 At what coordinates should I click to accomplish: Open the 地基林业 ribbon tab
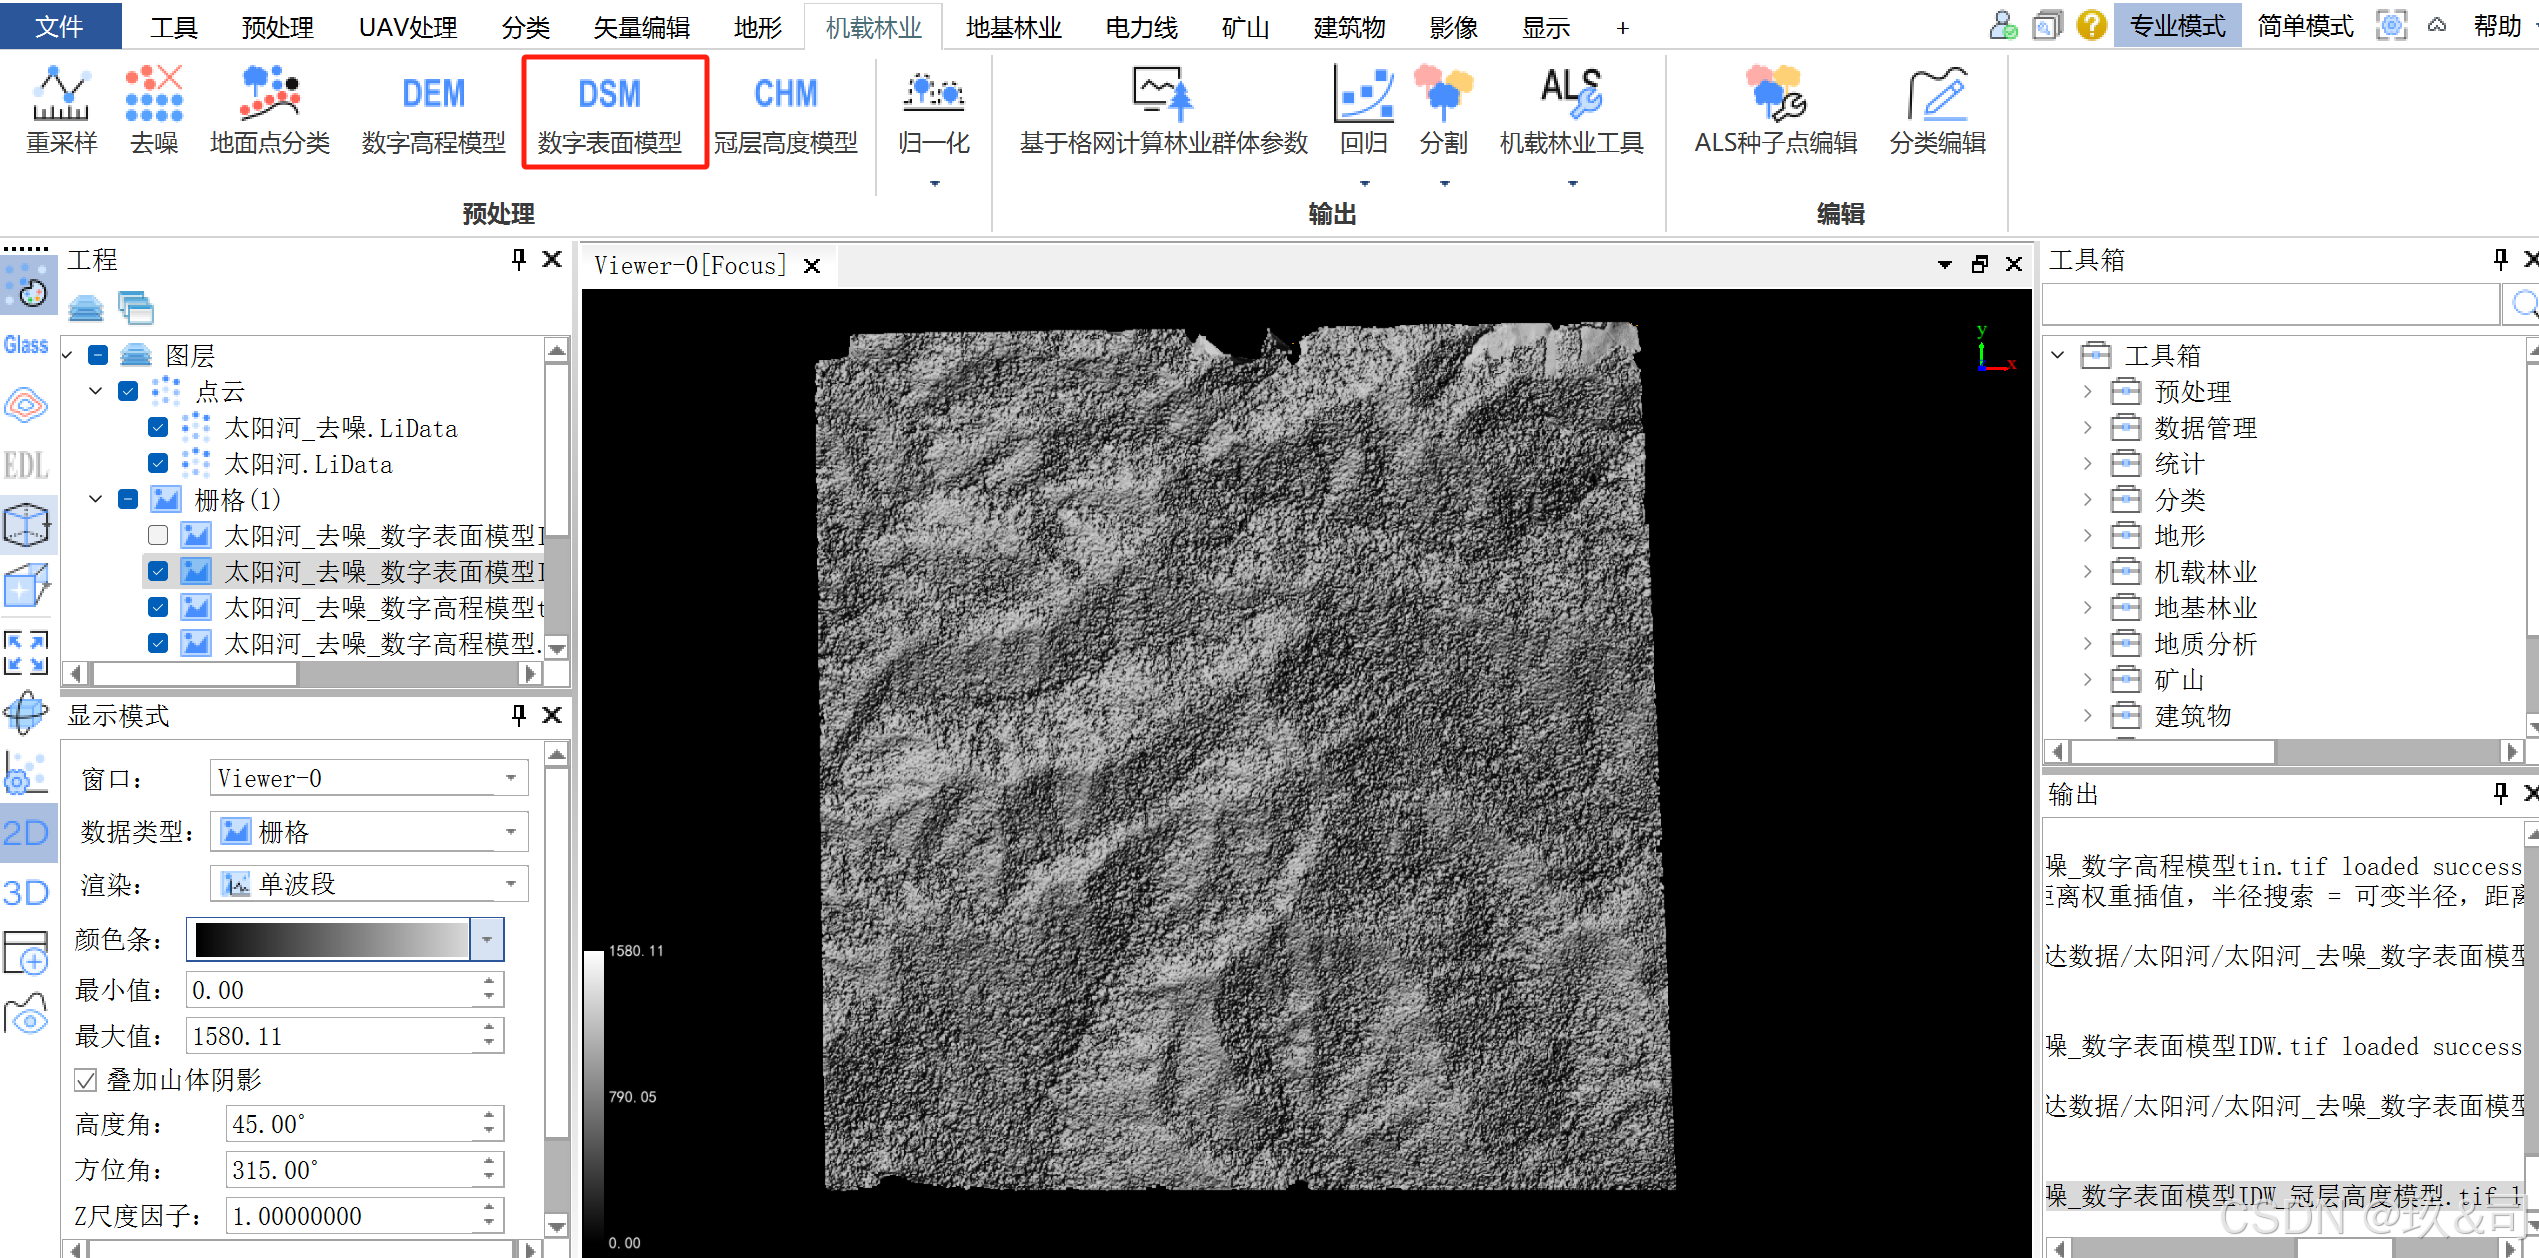[x=1013, y=27]
